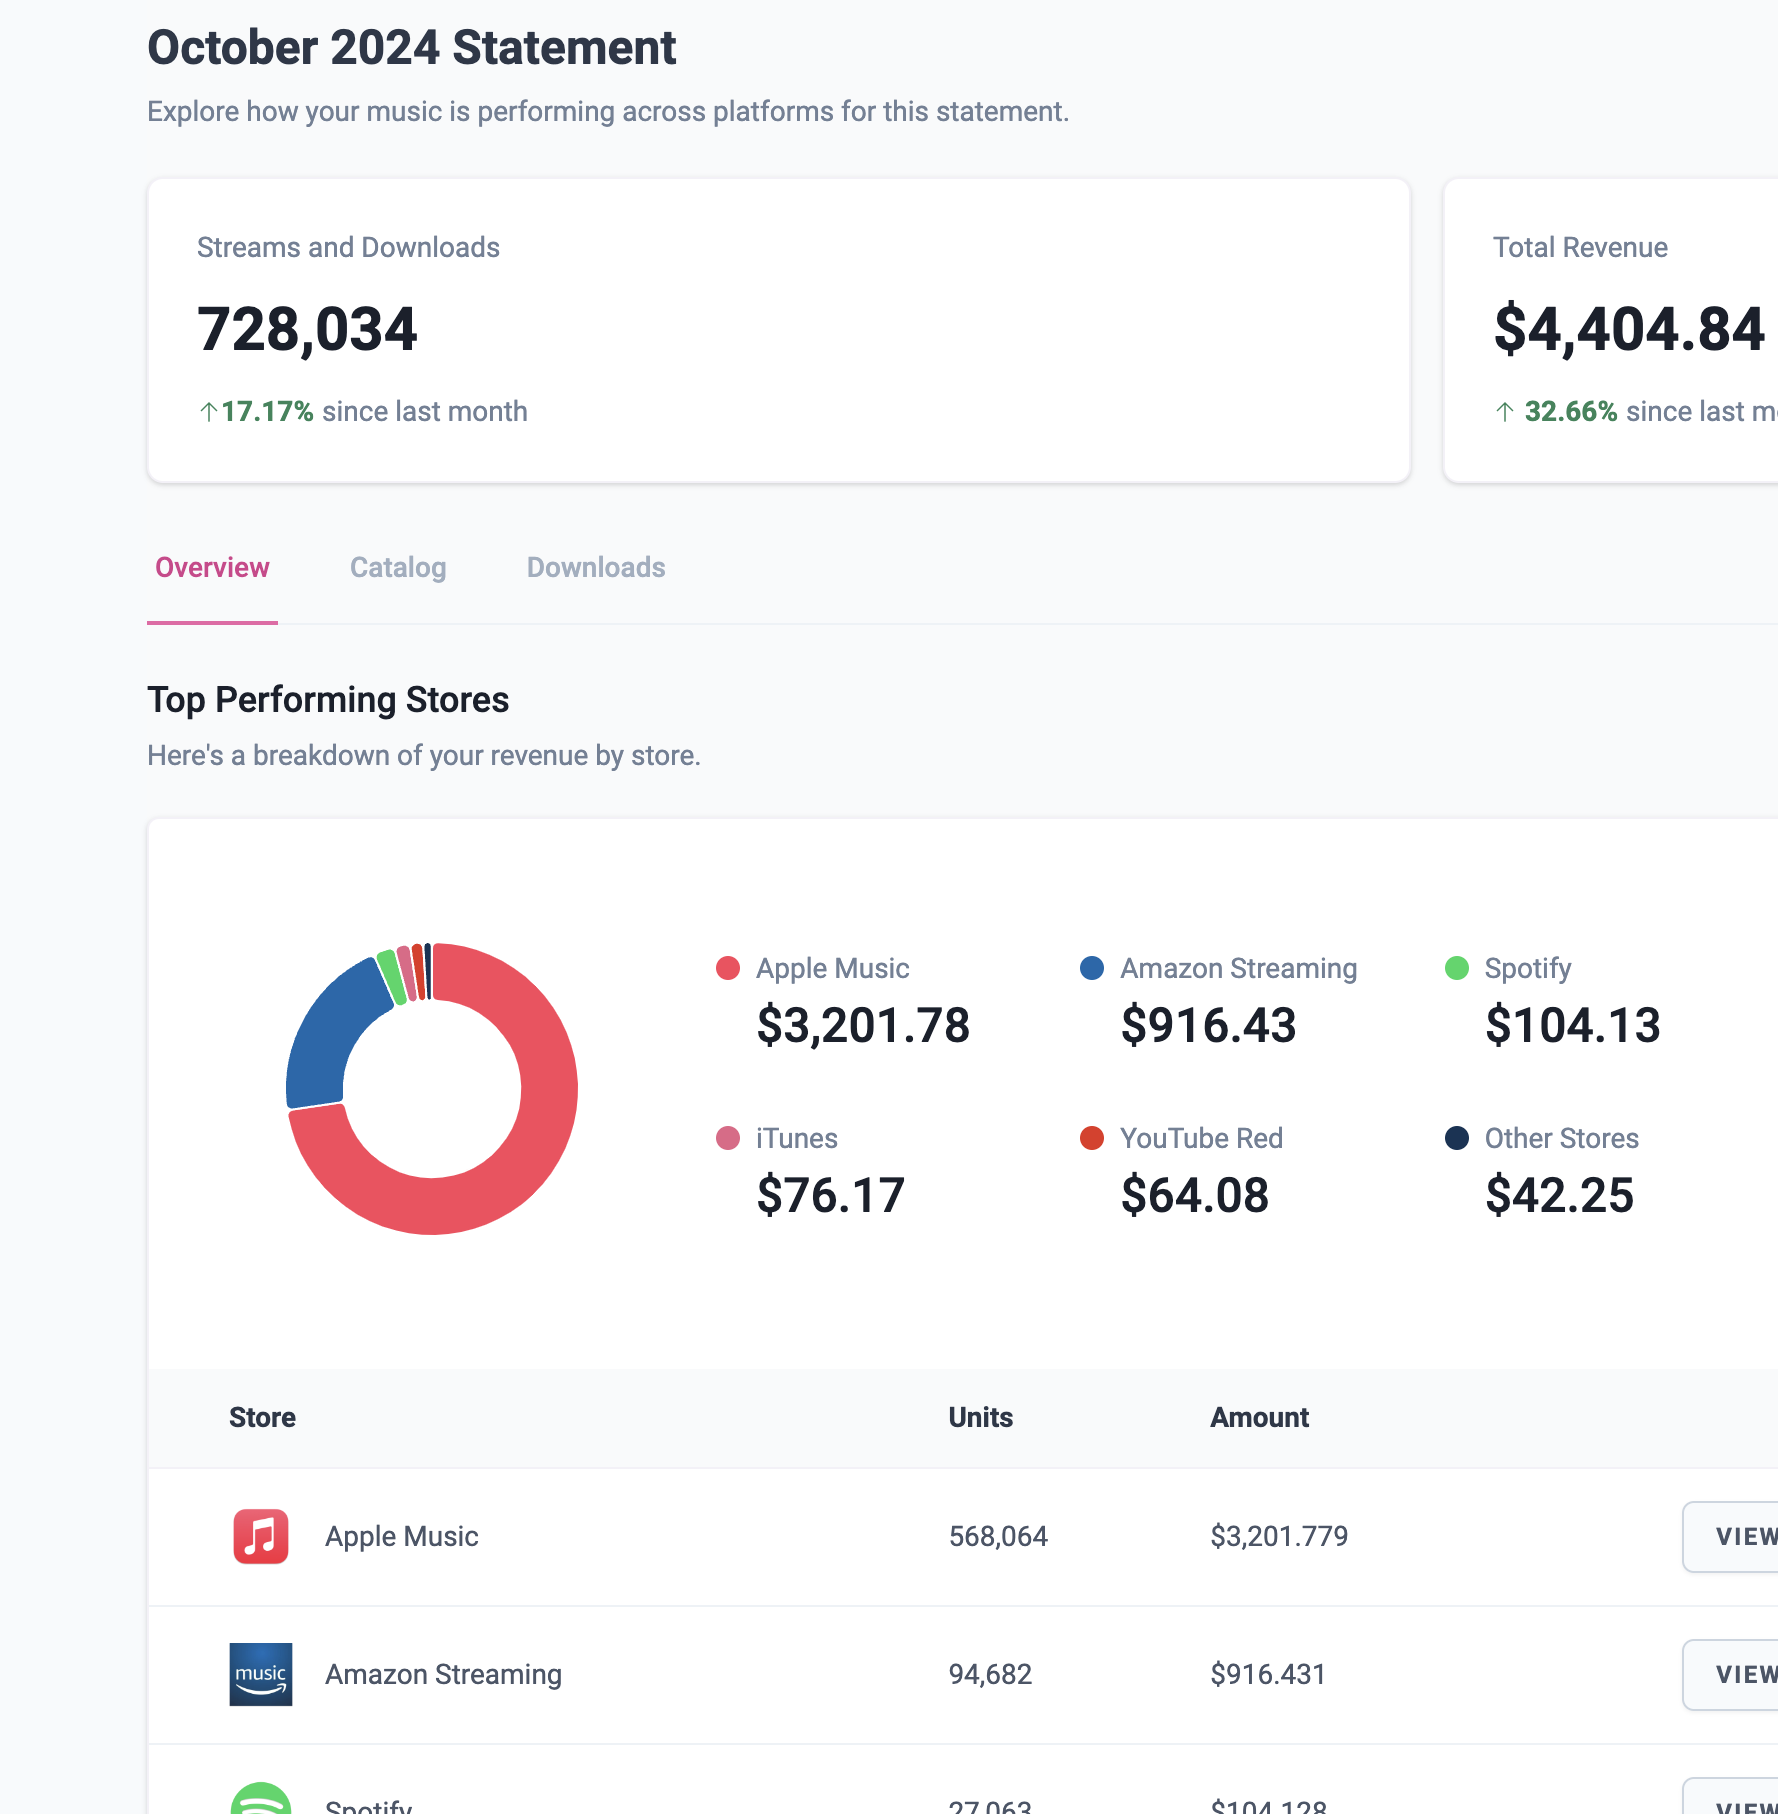Click the Amazon Music store icon

261,1674
